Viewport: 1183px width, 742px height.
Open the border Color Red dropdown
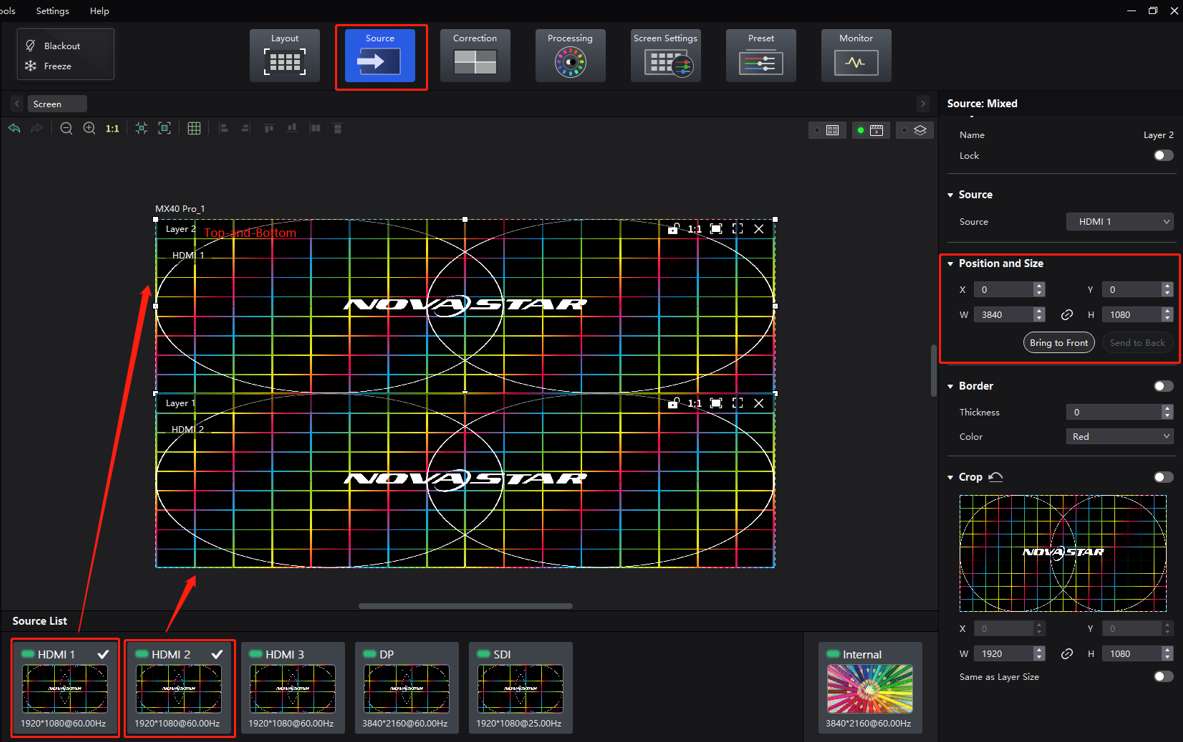(x=1120, y=436)
